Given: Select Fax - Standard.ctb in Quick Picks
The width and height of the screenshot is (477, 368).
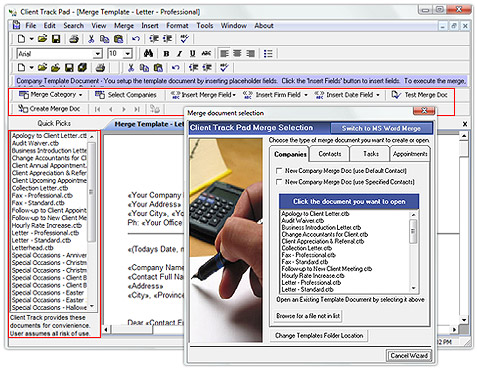Looking at the screenshot, I should tap(38, 203).
